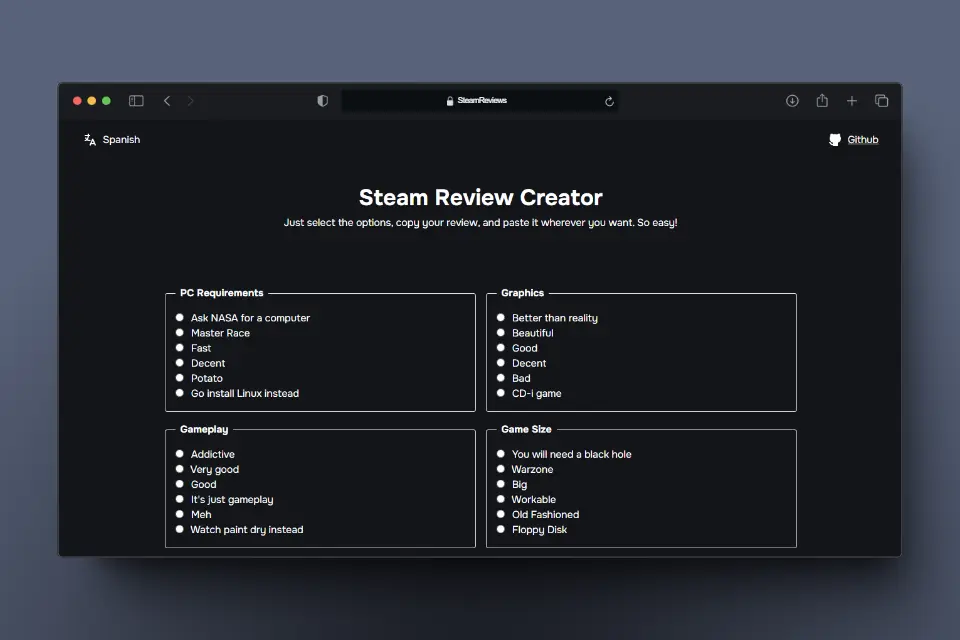Select Very good gameplay
The image size is (960, 640).
click(179, 469)
